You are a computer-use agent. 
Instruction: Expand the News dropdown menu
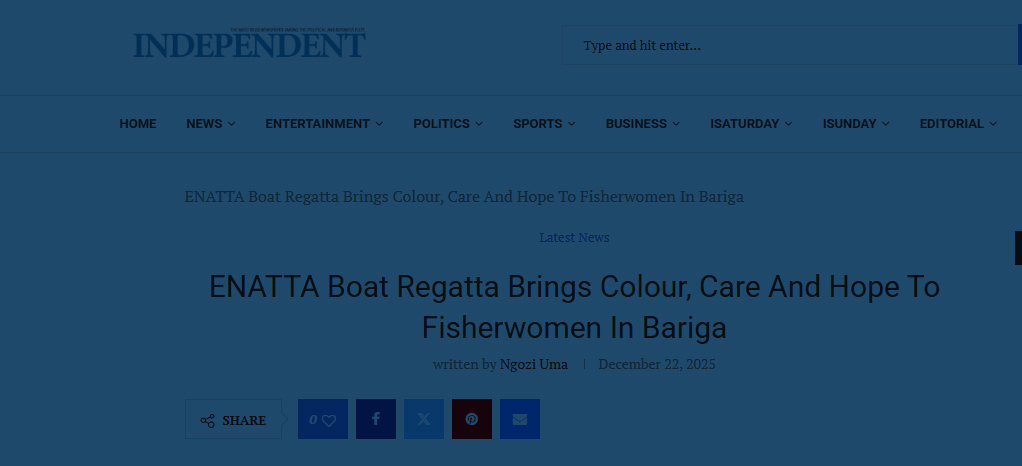pyautogui.click(x=210, y=124)
